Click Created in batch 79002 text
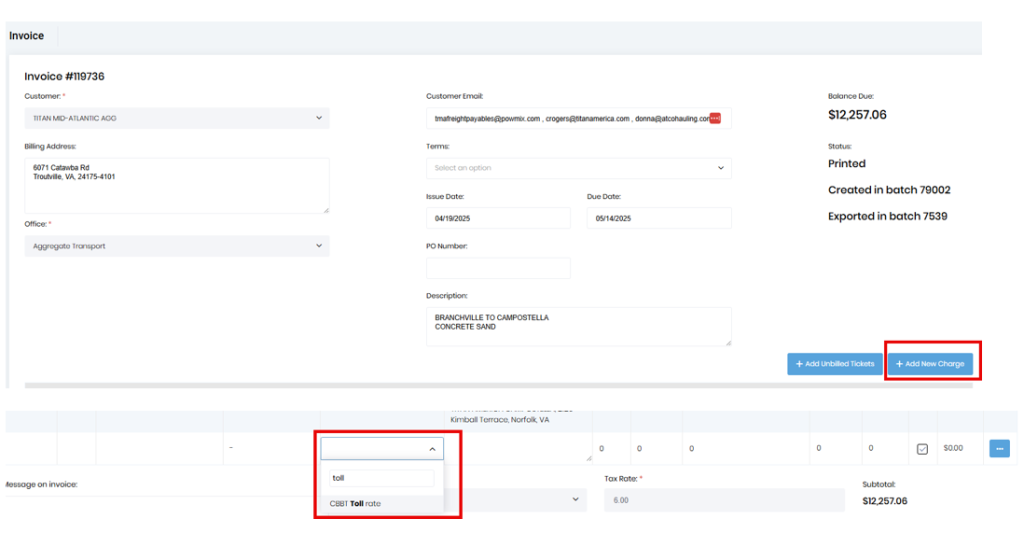 (889, 190)
